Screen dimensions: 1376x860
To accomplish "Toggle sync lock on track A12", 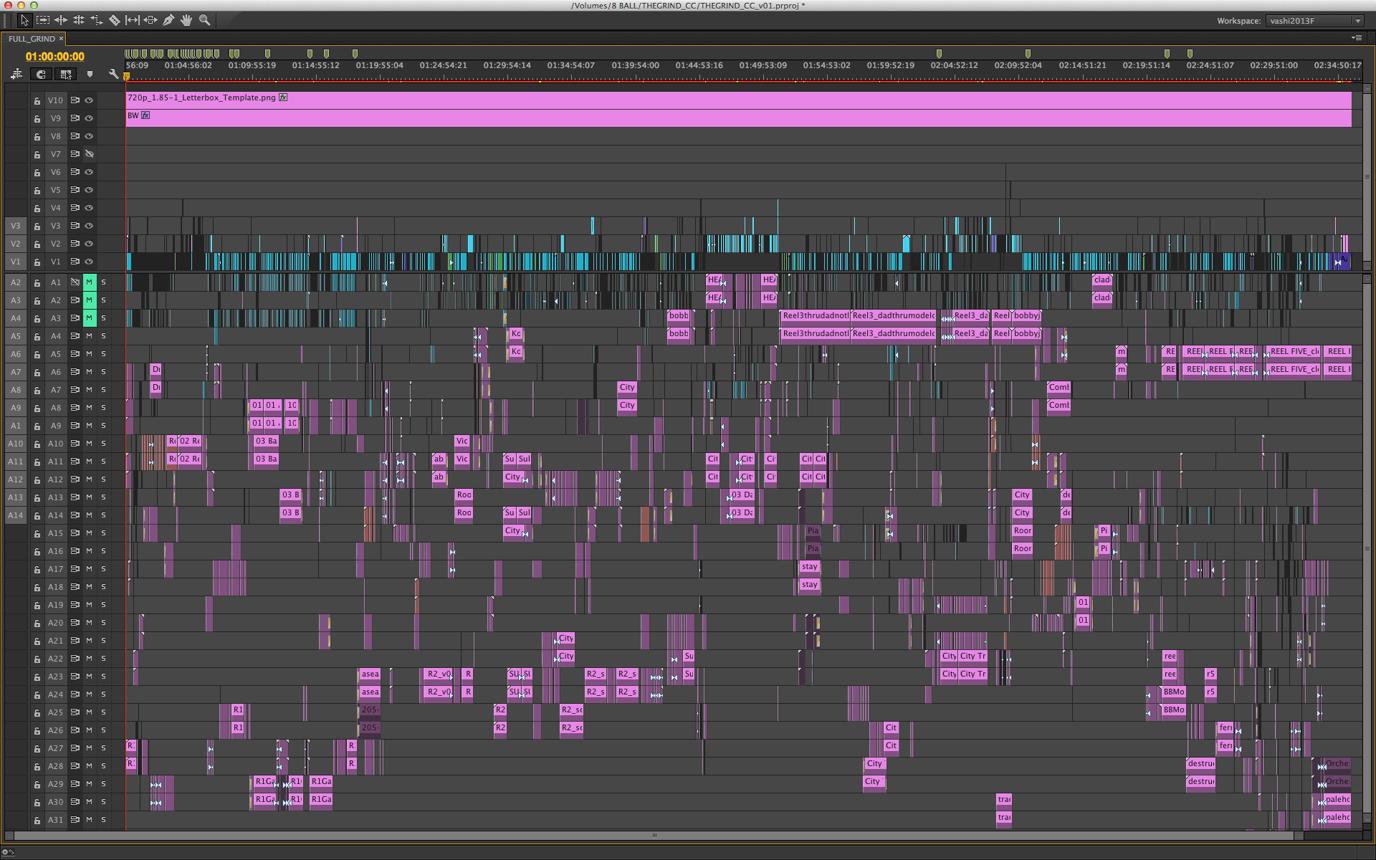I will coord(74,479).
